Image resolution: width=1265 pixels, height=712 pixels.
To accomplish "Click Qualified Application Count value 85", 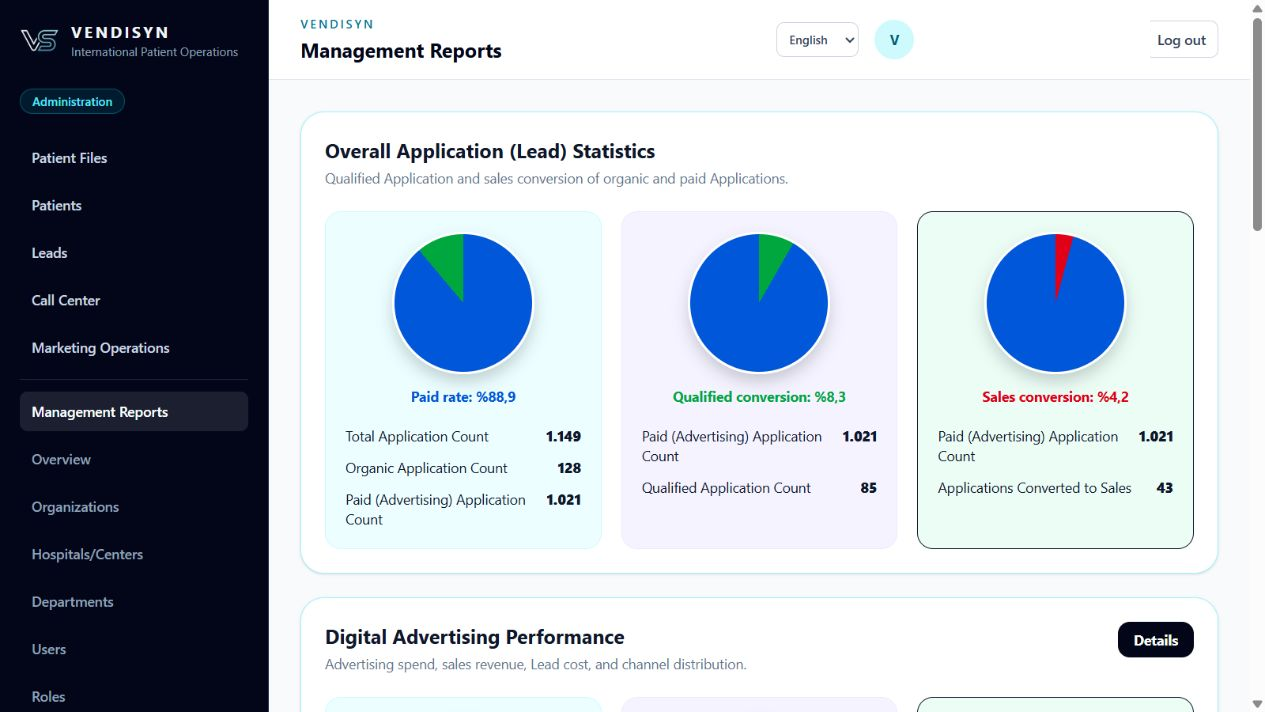I will pos(868,488).
